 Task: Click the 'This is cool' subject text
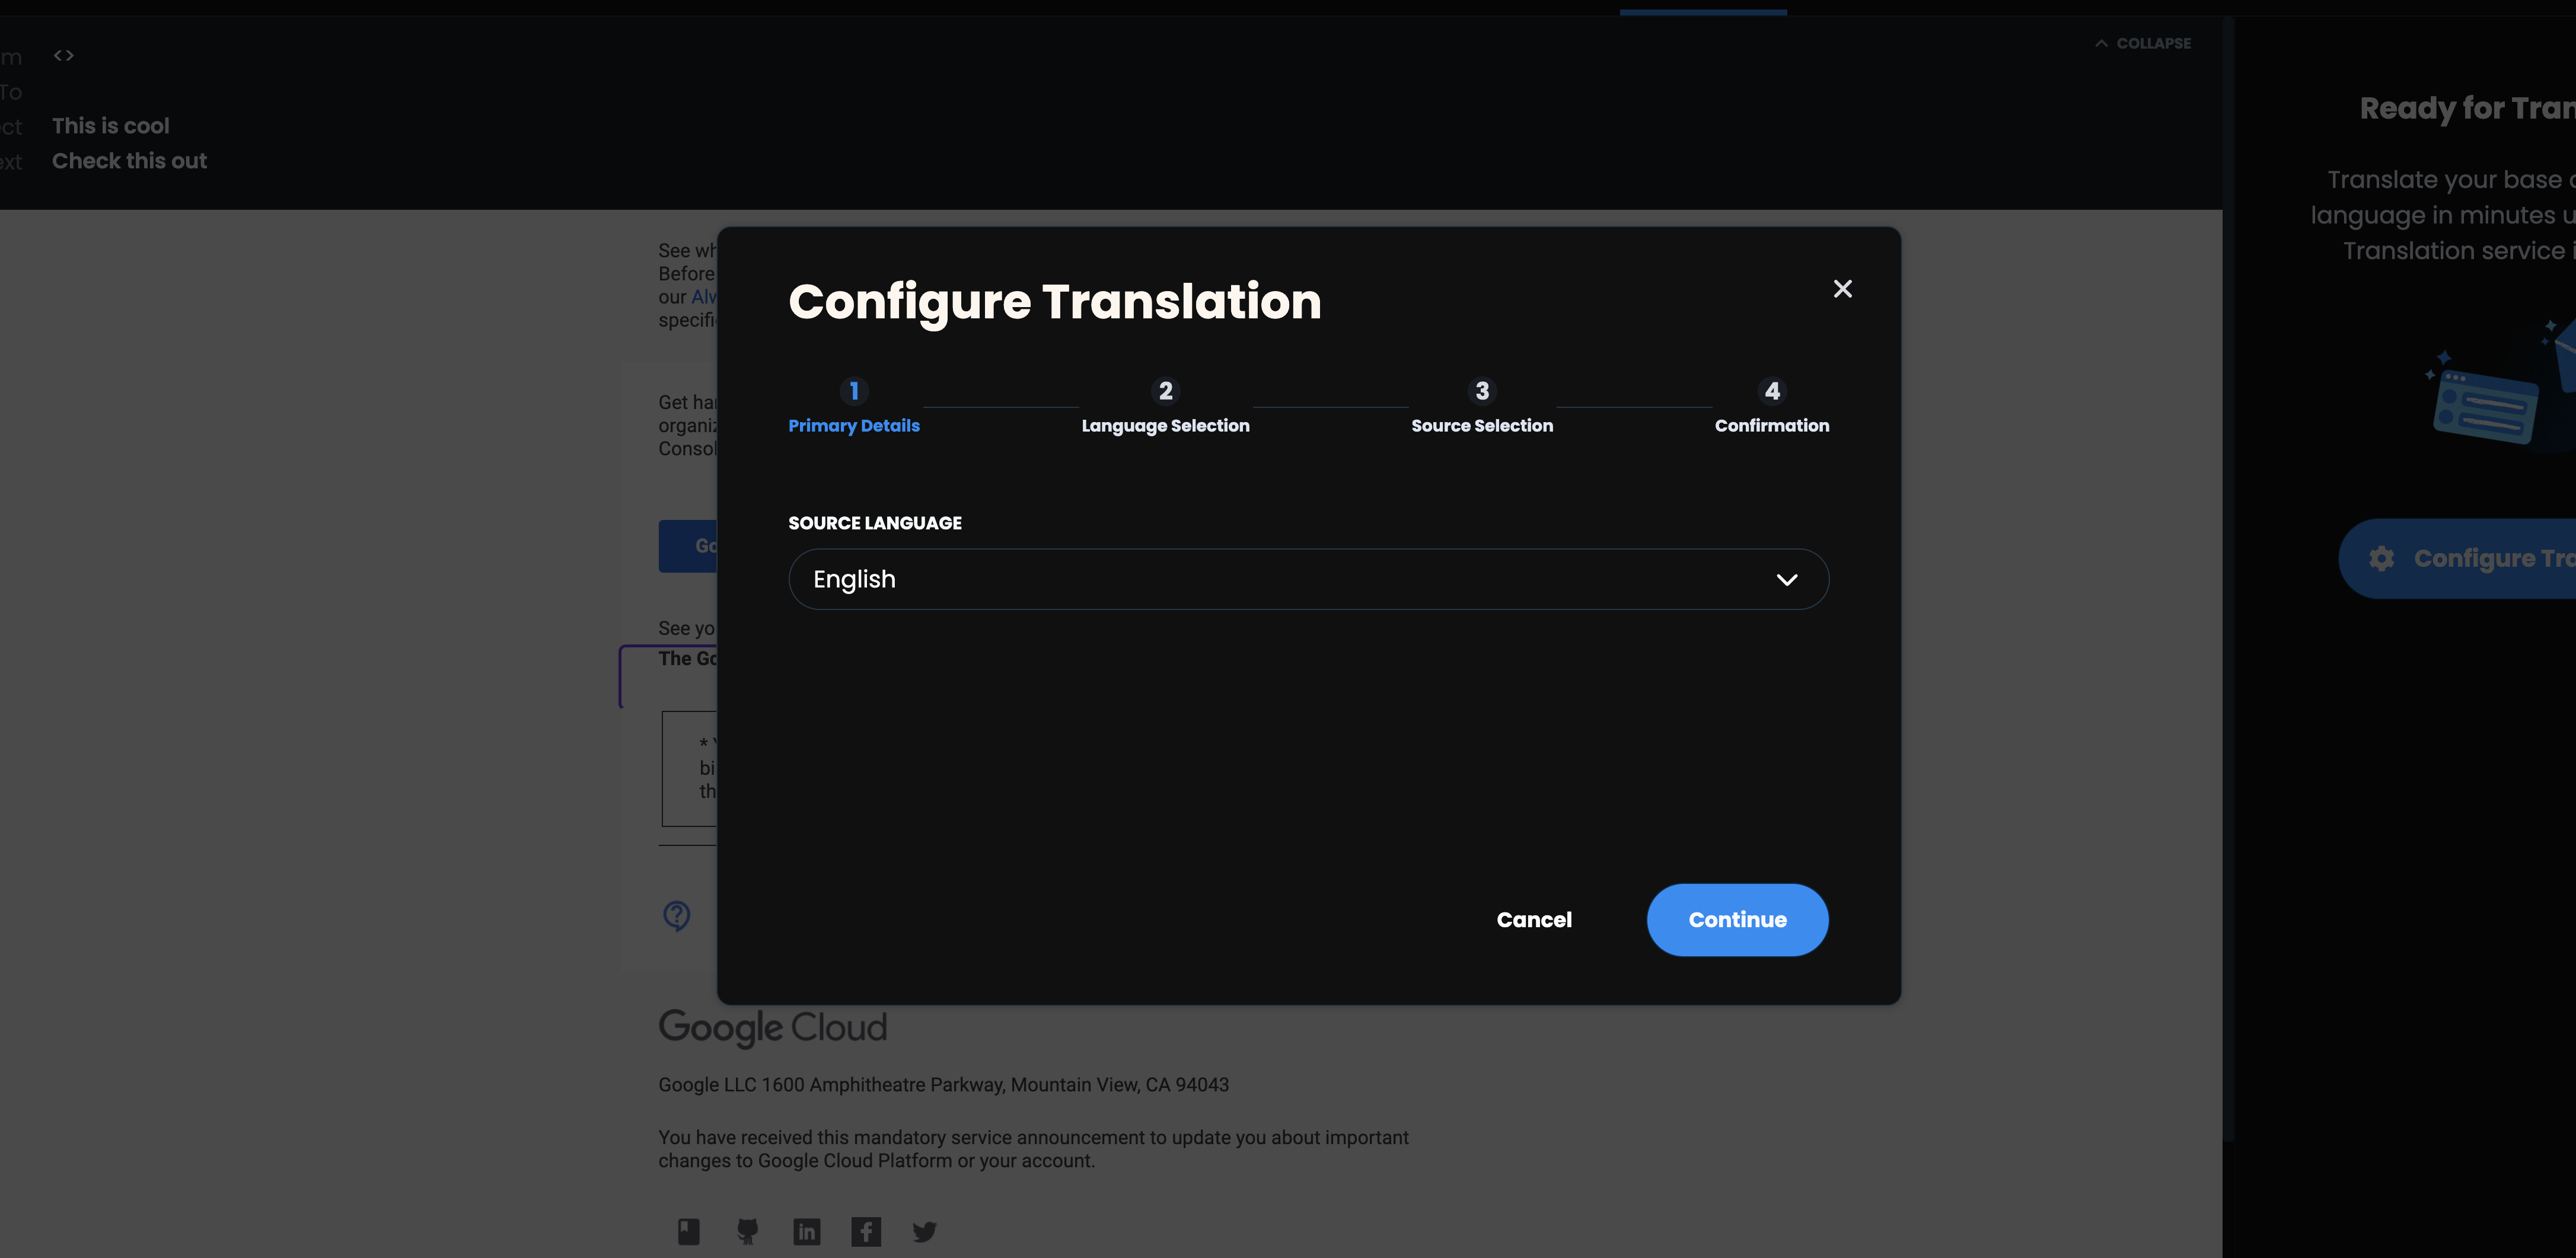tap(111, 126)
